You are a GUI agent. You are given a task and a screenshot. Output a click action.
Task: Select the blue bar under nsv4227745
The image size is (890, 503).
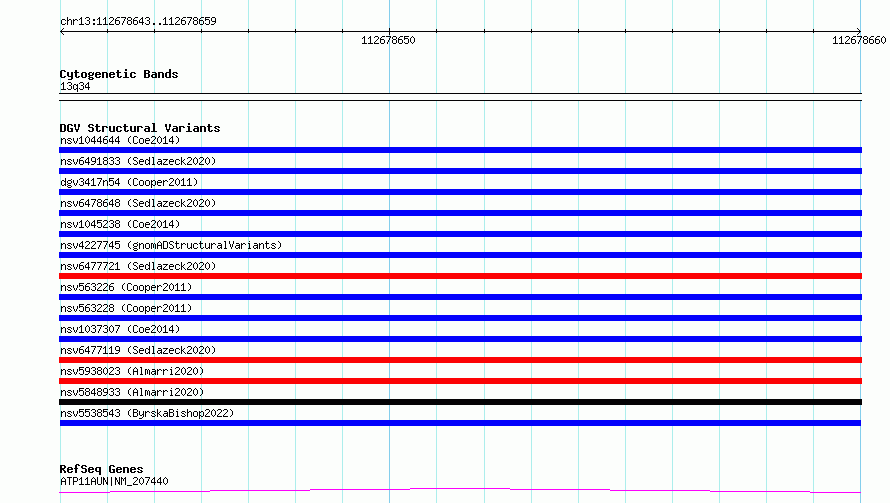[x=460, y=255]
